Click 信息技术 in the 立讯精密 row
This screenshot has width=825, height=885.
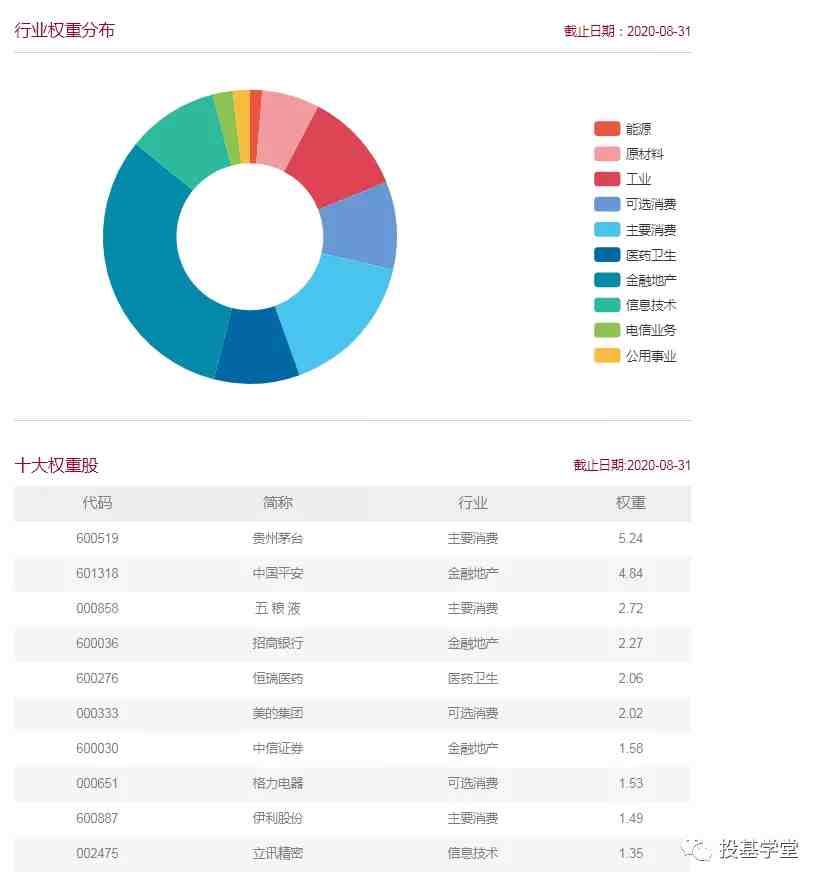pyautogui.click(x=472, y=853)
